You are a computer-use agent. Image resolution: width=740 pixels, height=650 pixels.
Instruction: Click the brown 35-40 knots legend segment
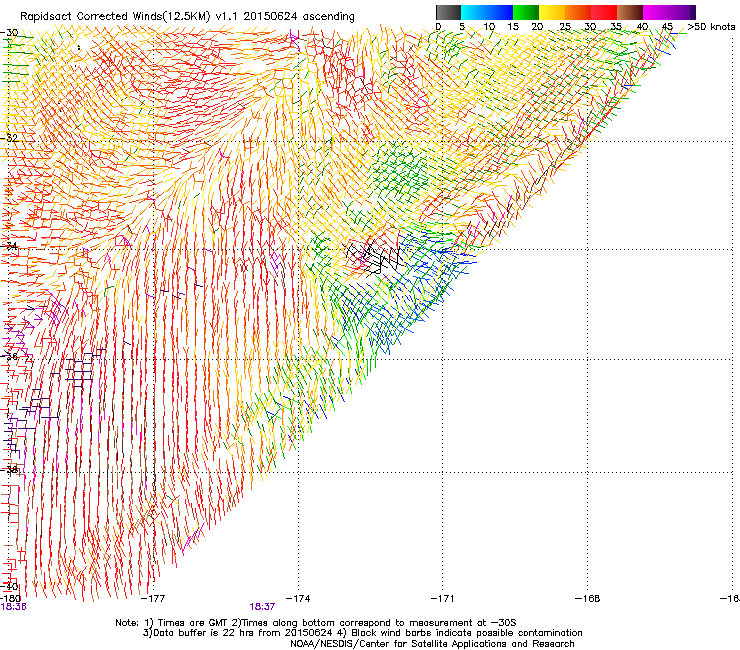coord(630,12)
